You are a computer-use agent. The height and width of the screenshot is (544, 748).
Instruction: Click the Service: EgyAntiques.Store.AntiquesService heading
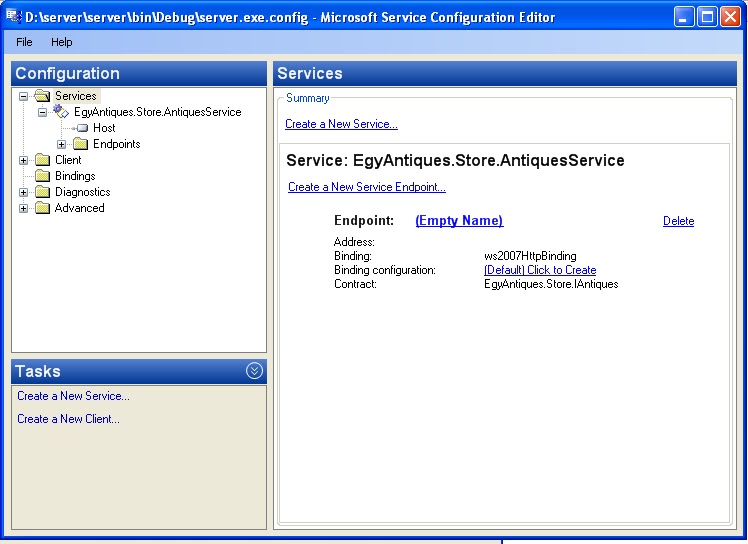[x=455, y=160]
